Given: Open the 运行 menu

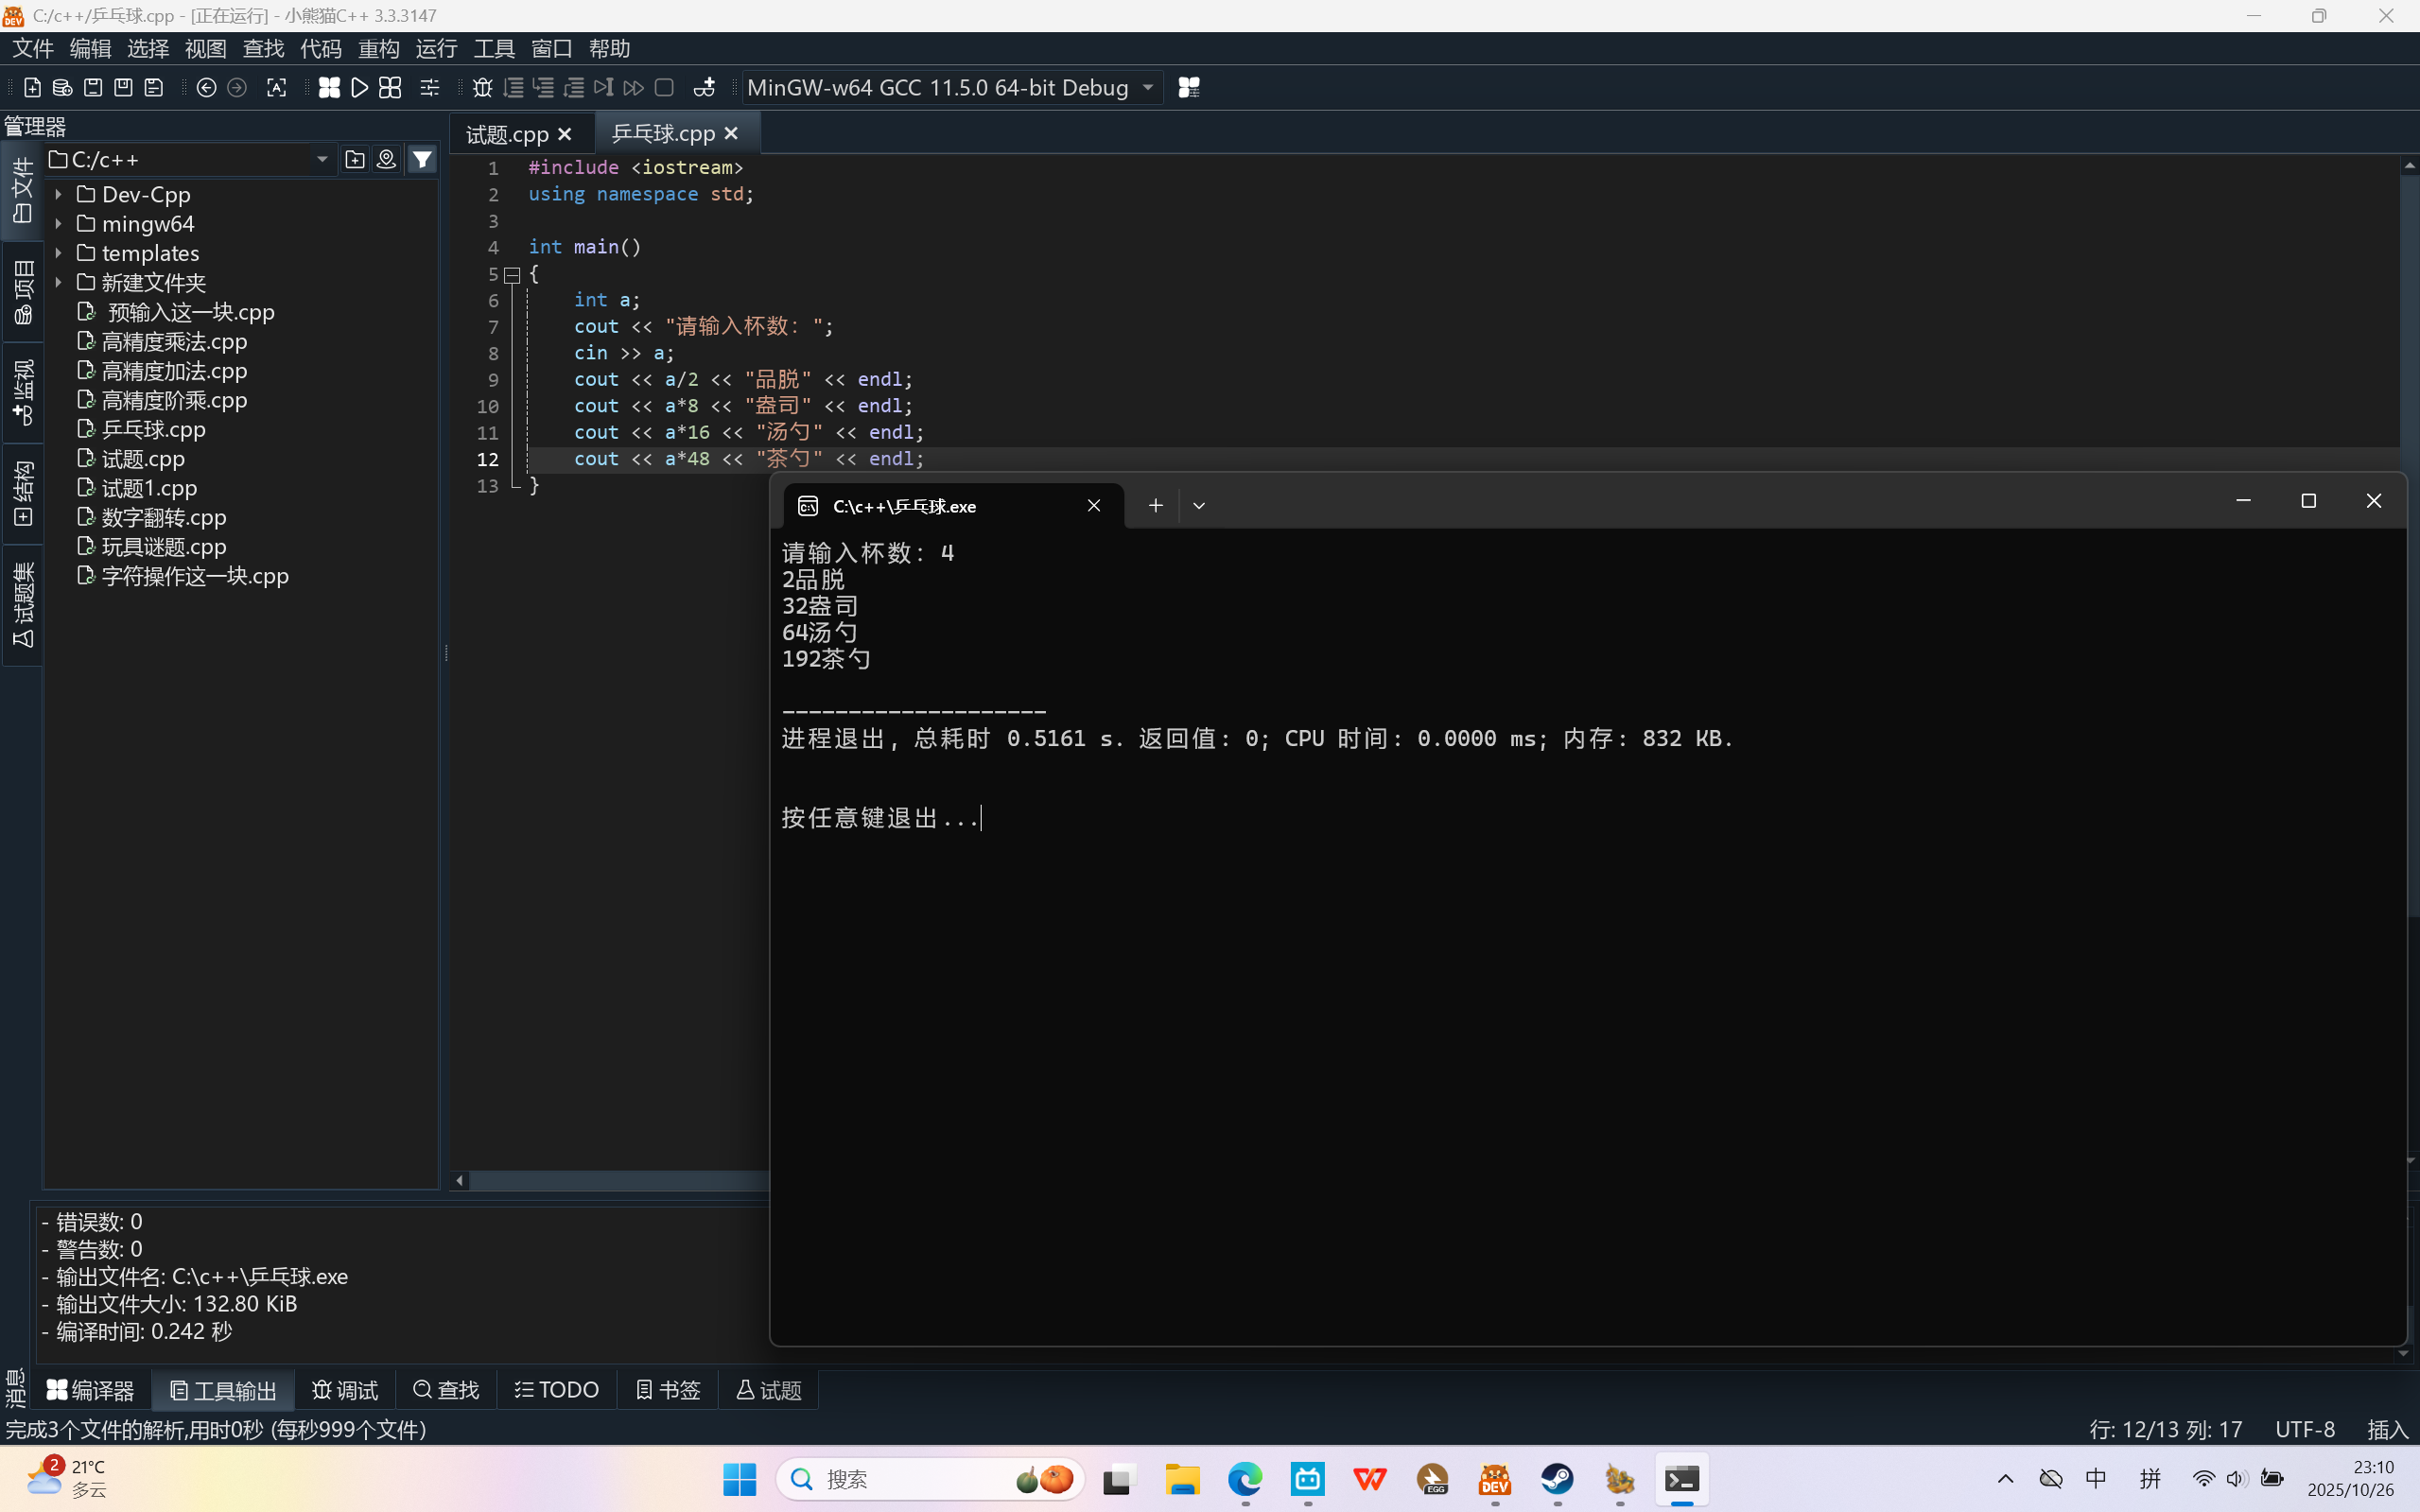Looking at the screenshot, I should (x=436, y=48).
